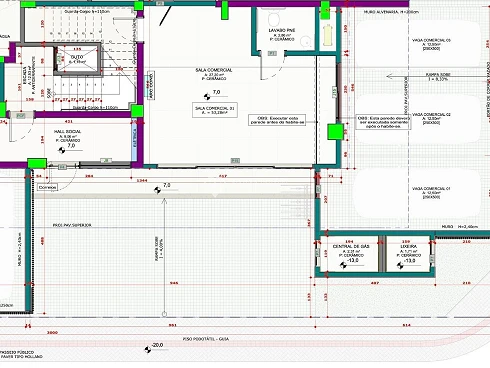Click the "Guarda-Corpo" label below lower stairs
Viewport: 490px width, 368px height.
95,108
